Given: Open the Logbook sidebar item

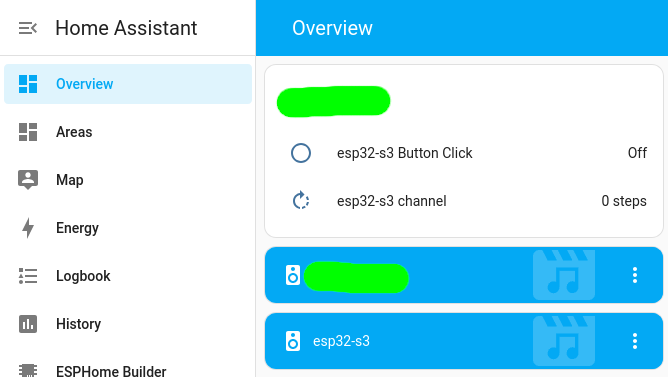Looking at the screenshot, I should pos(128,276).
